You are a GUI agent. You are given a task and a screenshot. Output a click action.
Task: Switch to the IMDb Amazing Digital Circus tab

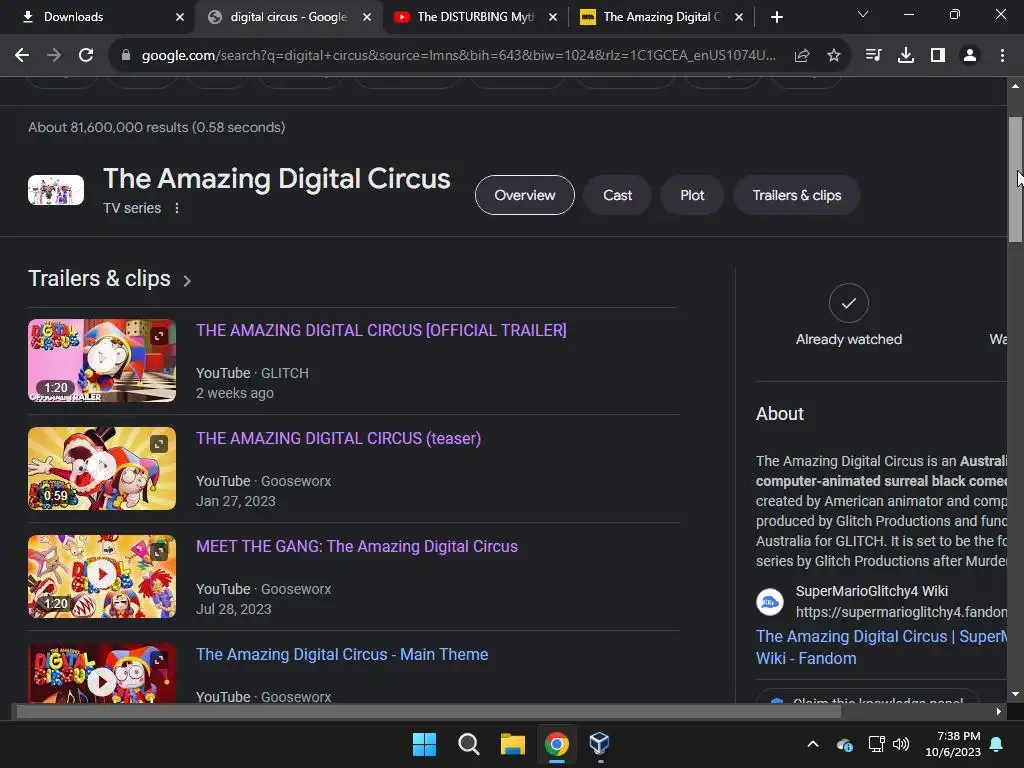661,17
